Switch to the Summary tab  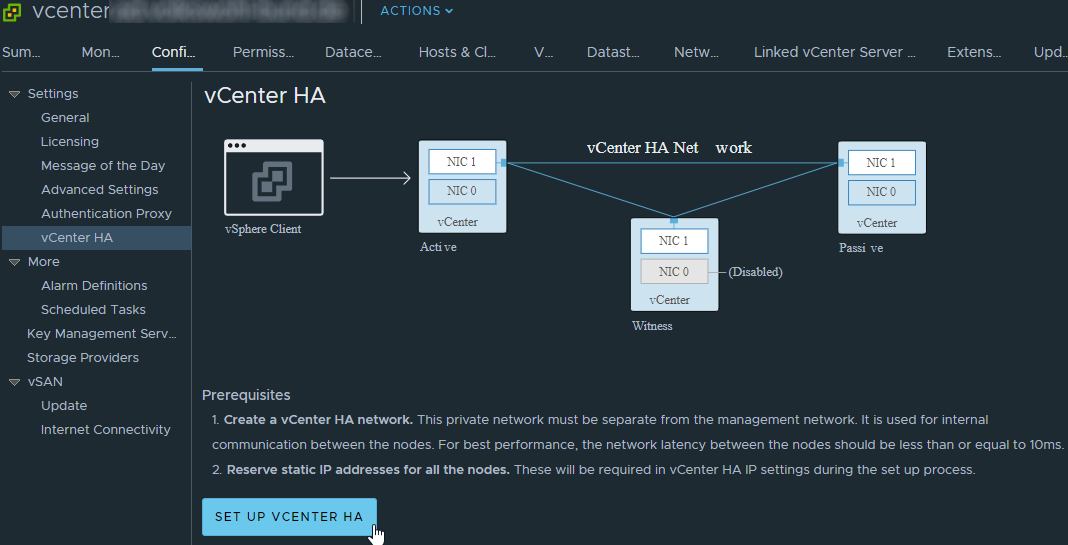(x=21, y=52)
